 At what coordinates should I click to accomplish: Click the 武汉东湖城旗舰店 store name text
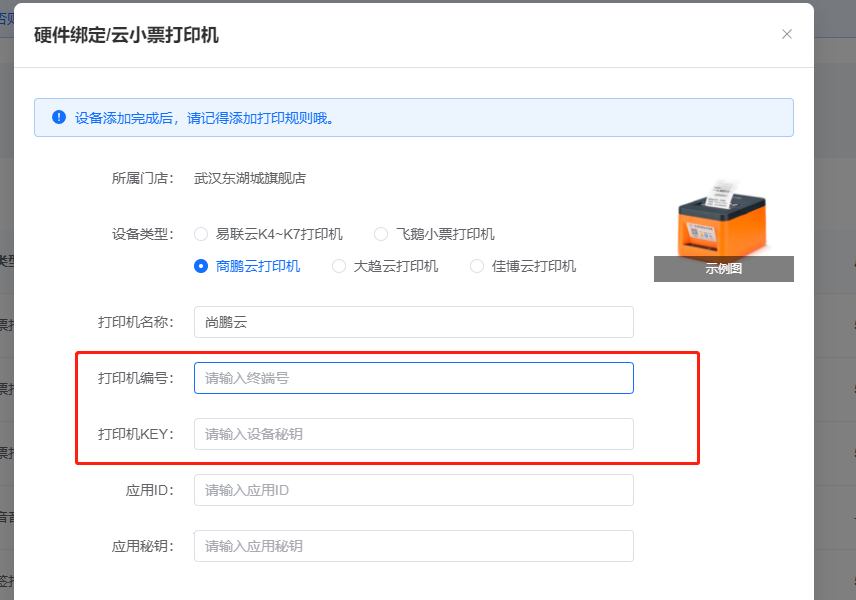250,179
